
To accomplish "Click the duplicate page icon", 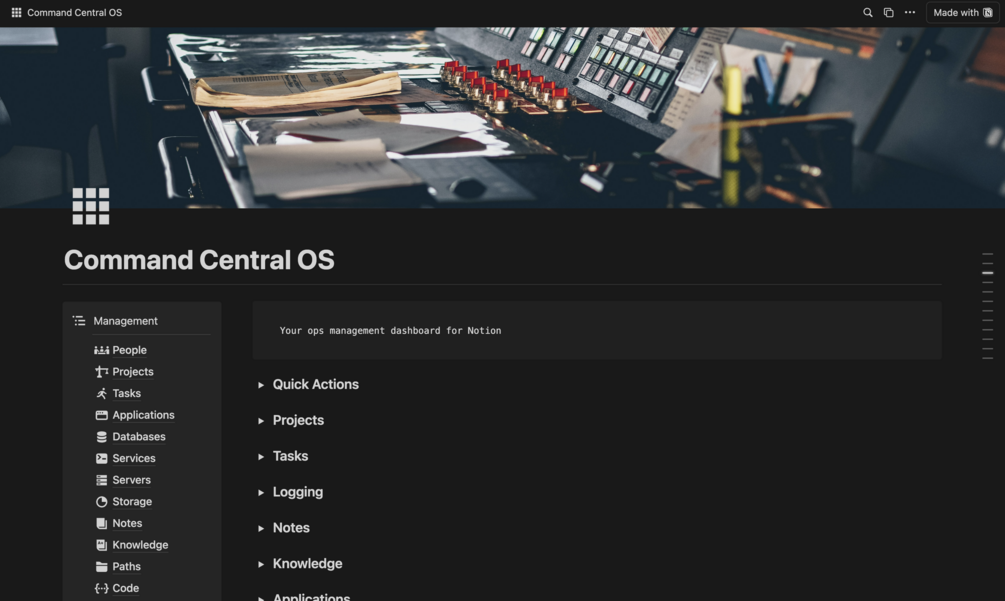I will coord(888,12).
